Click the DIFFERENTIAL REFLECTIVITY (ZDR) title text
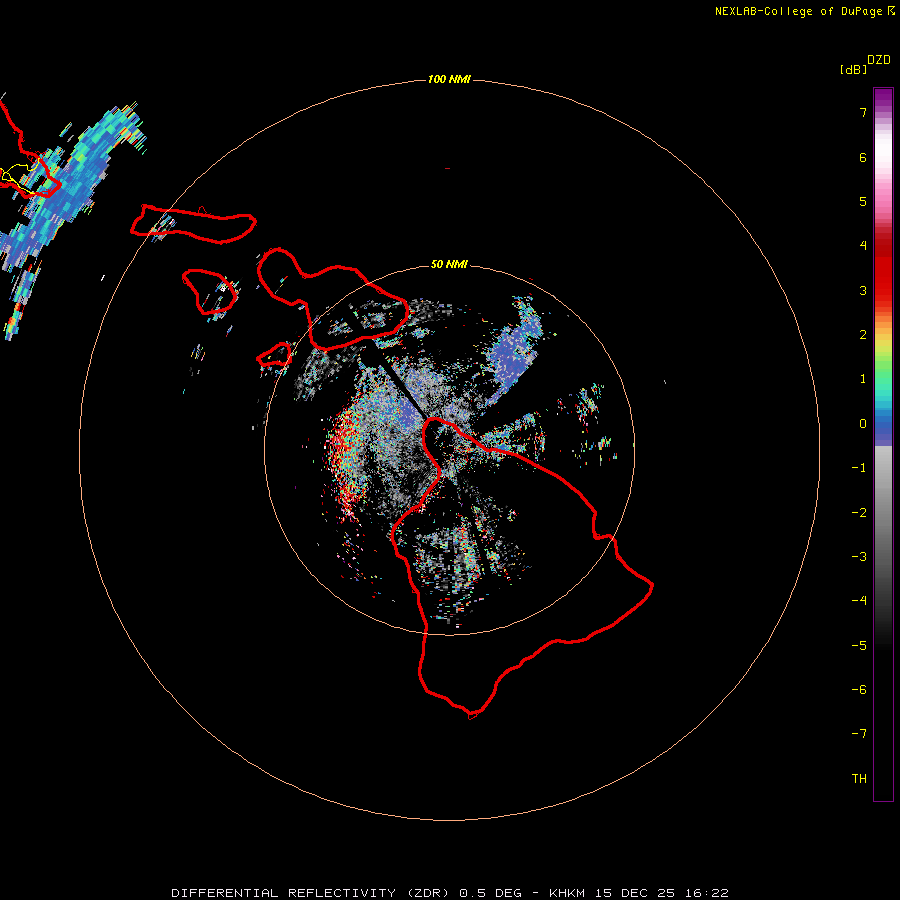This screenshot has height=900, width=900. [312, 893]
